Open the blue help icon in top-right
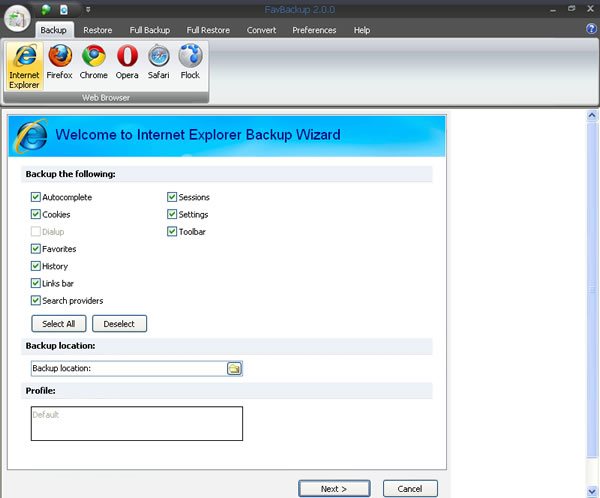 (591, 29)
